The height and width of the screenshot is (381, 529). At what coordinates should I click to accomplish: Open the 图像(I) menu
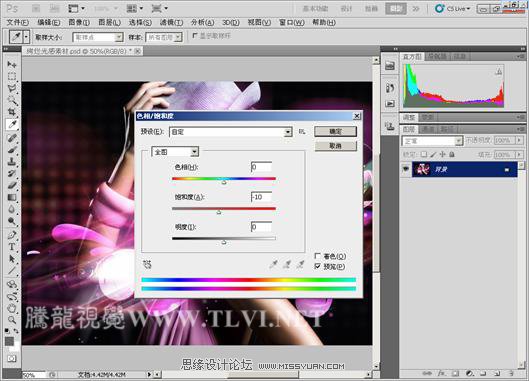pyautogui.click(x=79, y=22)
